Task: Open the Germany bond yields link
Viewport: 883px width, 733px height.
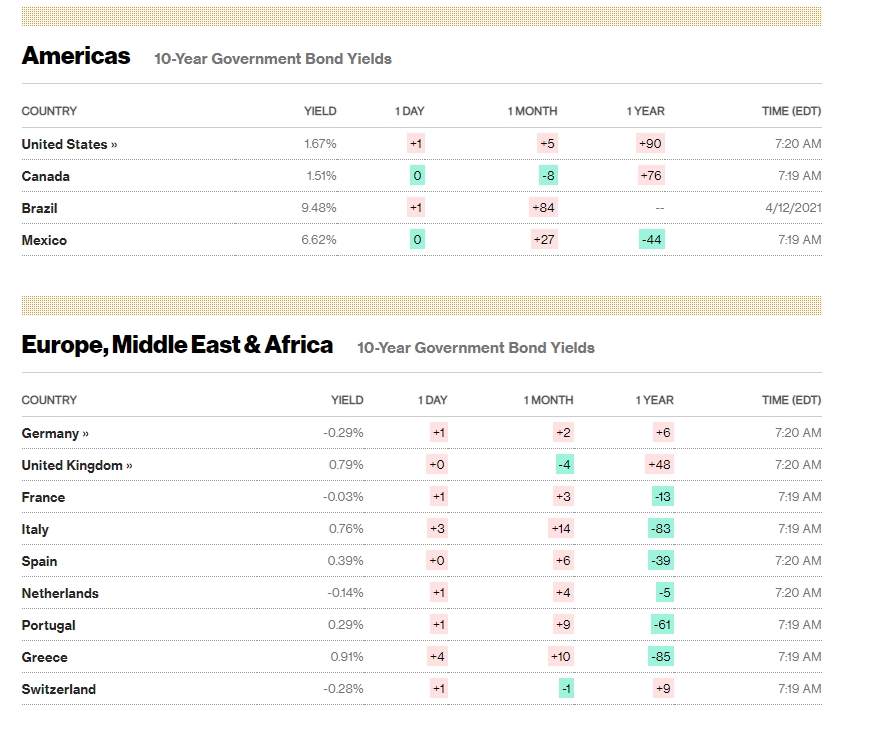Action: coord(55,433)
